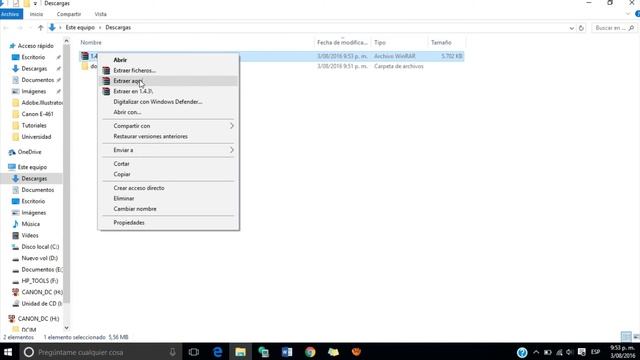640x360 pixels.
Task: Click the up-folder arrow in the navigation bar
Action: coord(40,28)
